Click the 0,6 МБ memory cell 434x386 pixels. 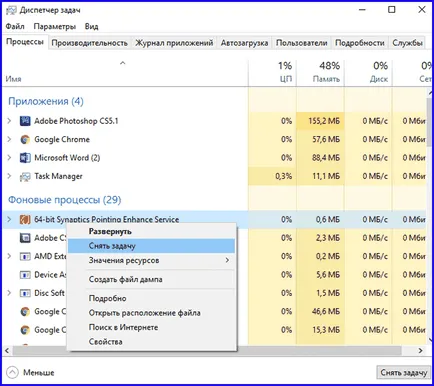pyautogui.click(x=320, y=219)
